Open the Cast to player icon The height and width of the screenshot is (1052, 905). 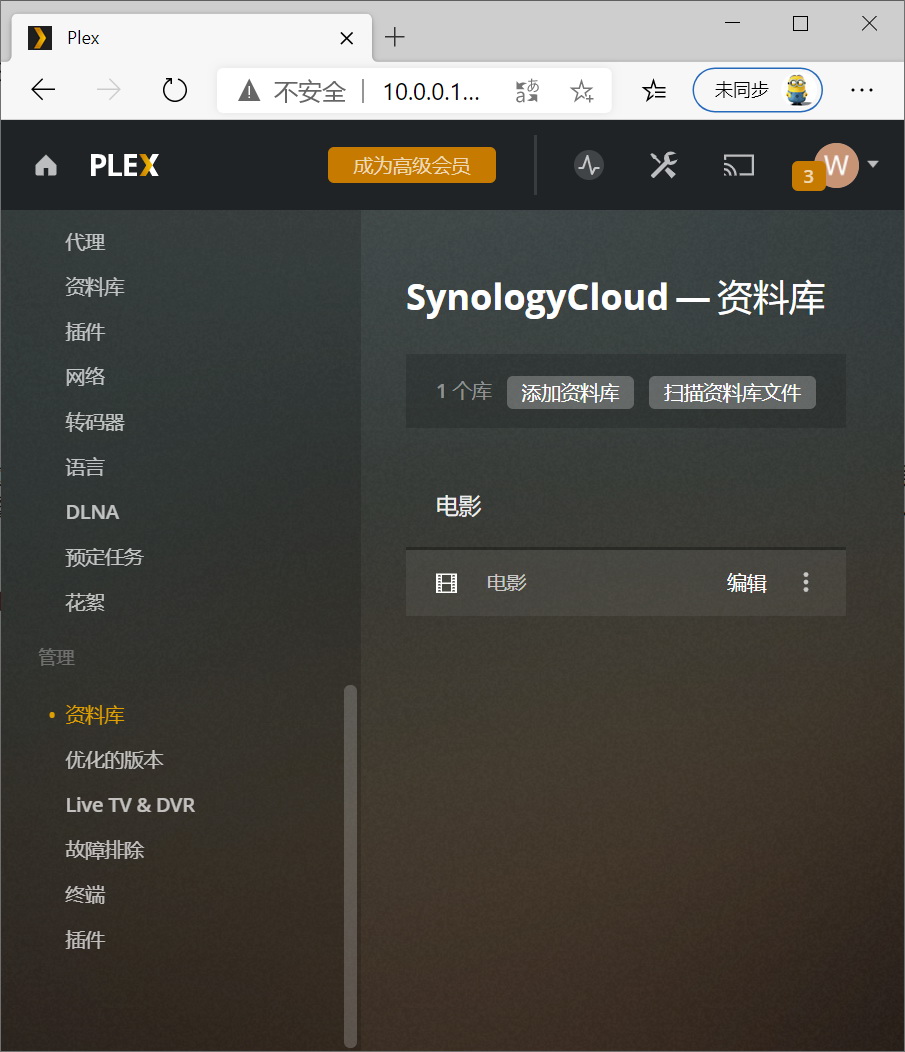738,165
